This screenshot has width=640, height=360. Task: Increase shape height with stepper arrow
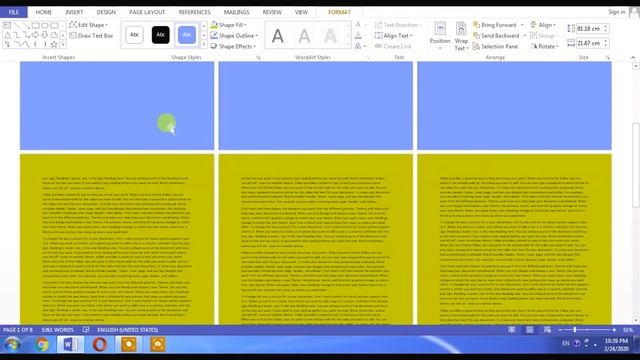tap(606, 27)
